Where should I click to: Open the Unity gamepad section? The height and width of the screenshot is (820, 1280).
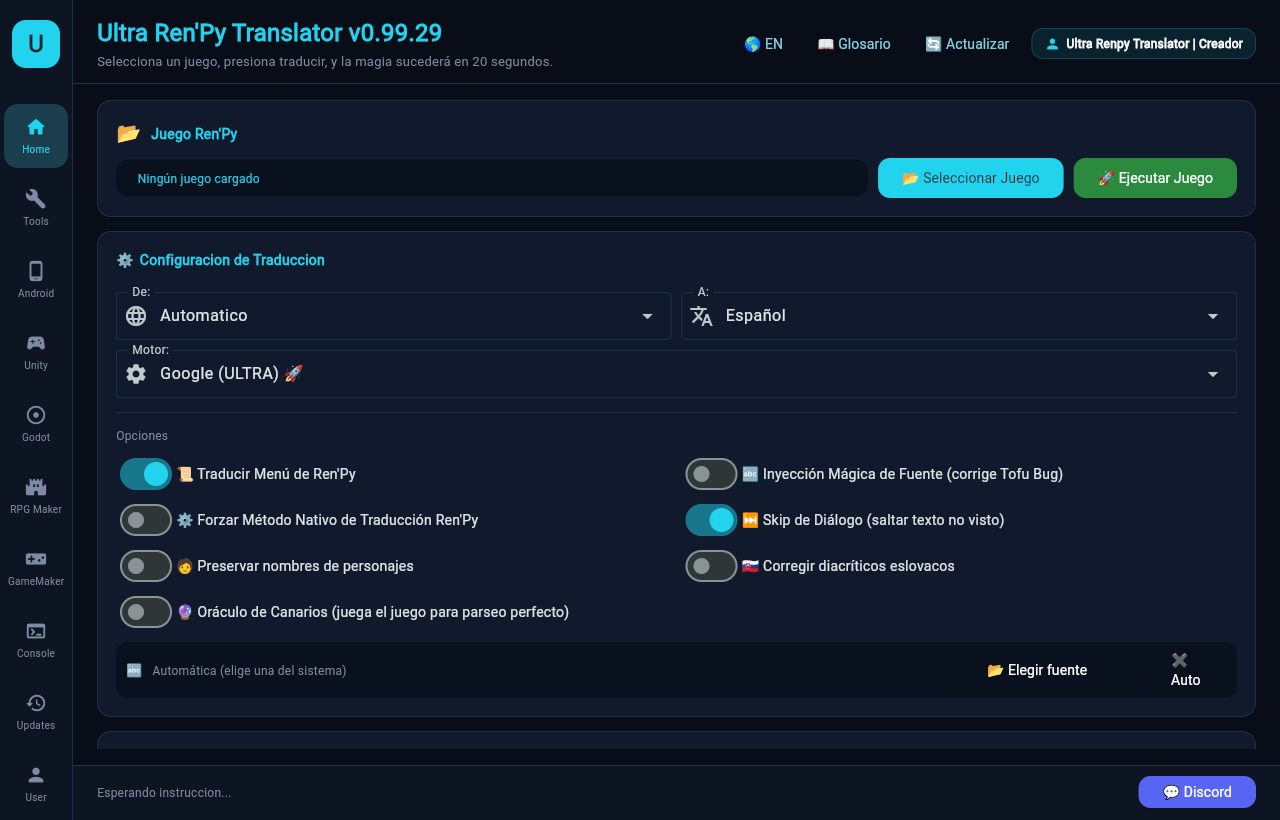pos(36,352)
